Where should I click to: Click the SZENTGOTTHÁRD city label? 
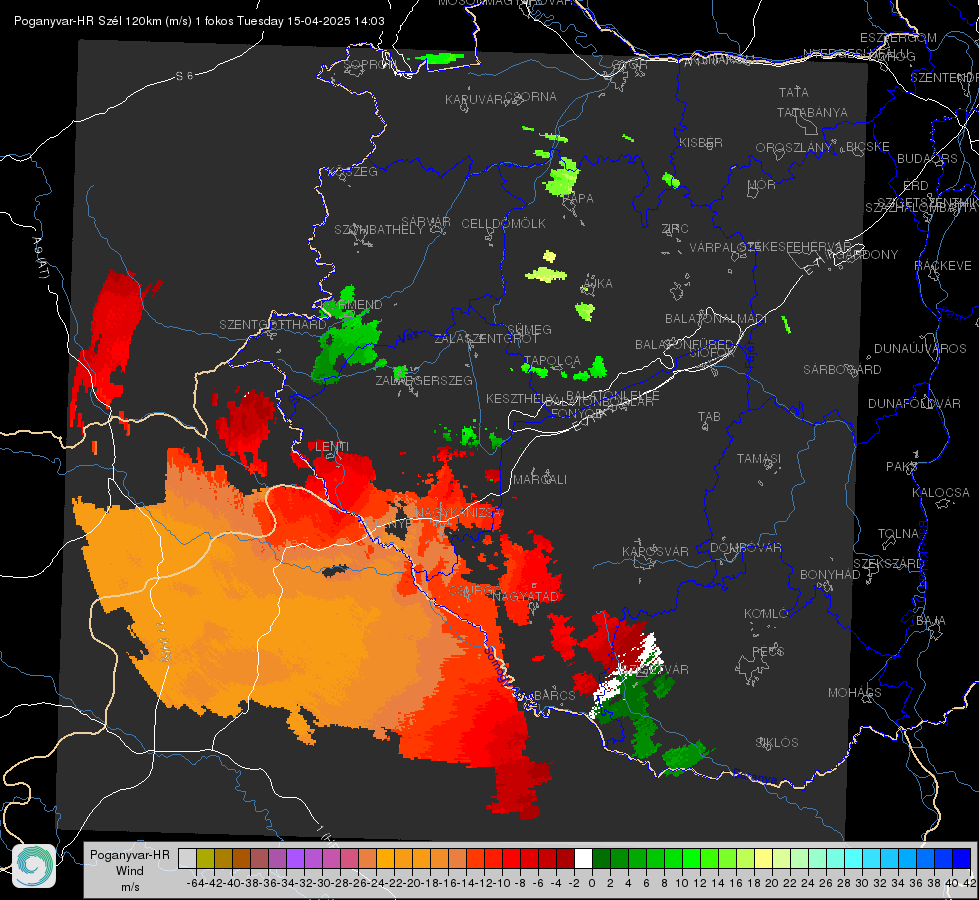point(273,325)
